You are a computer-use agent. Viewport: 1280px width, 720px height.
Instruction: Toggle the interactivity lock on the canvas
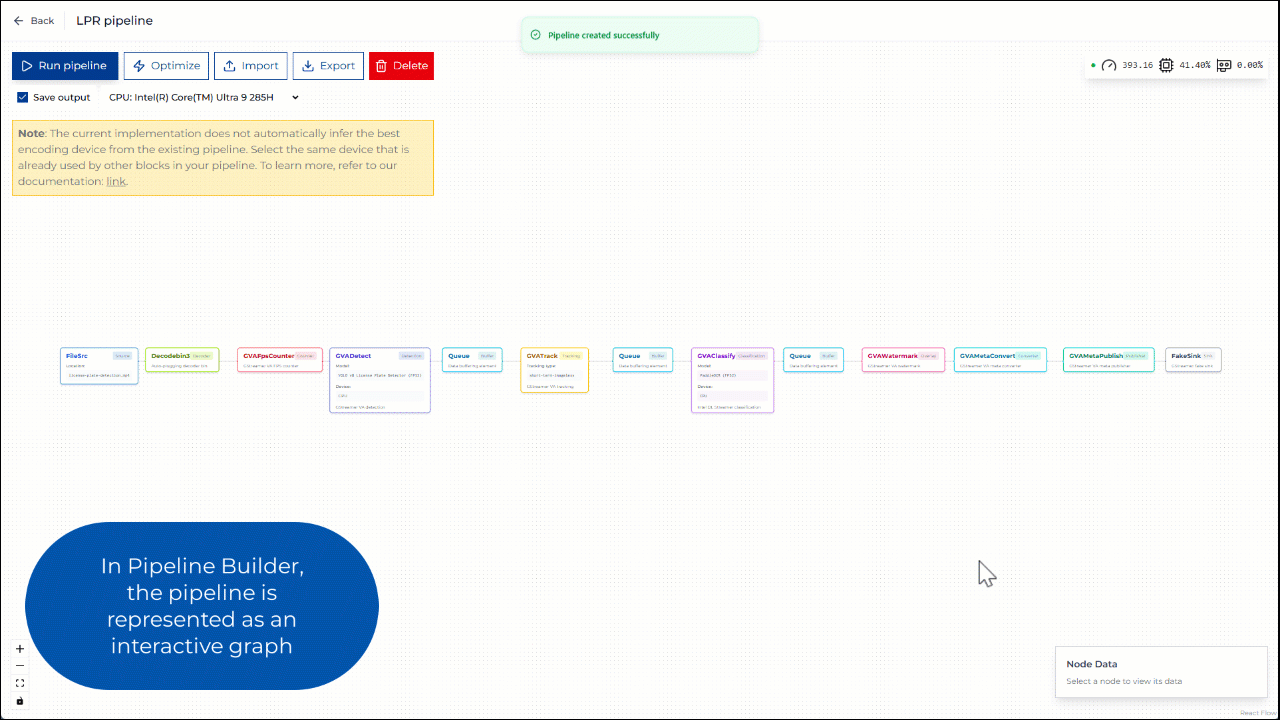coord(19,701)
